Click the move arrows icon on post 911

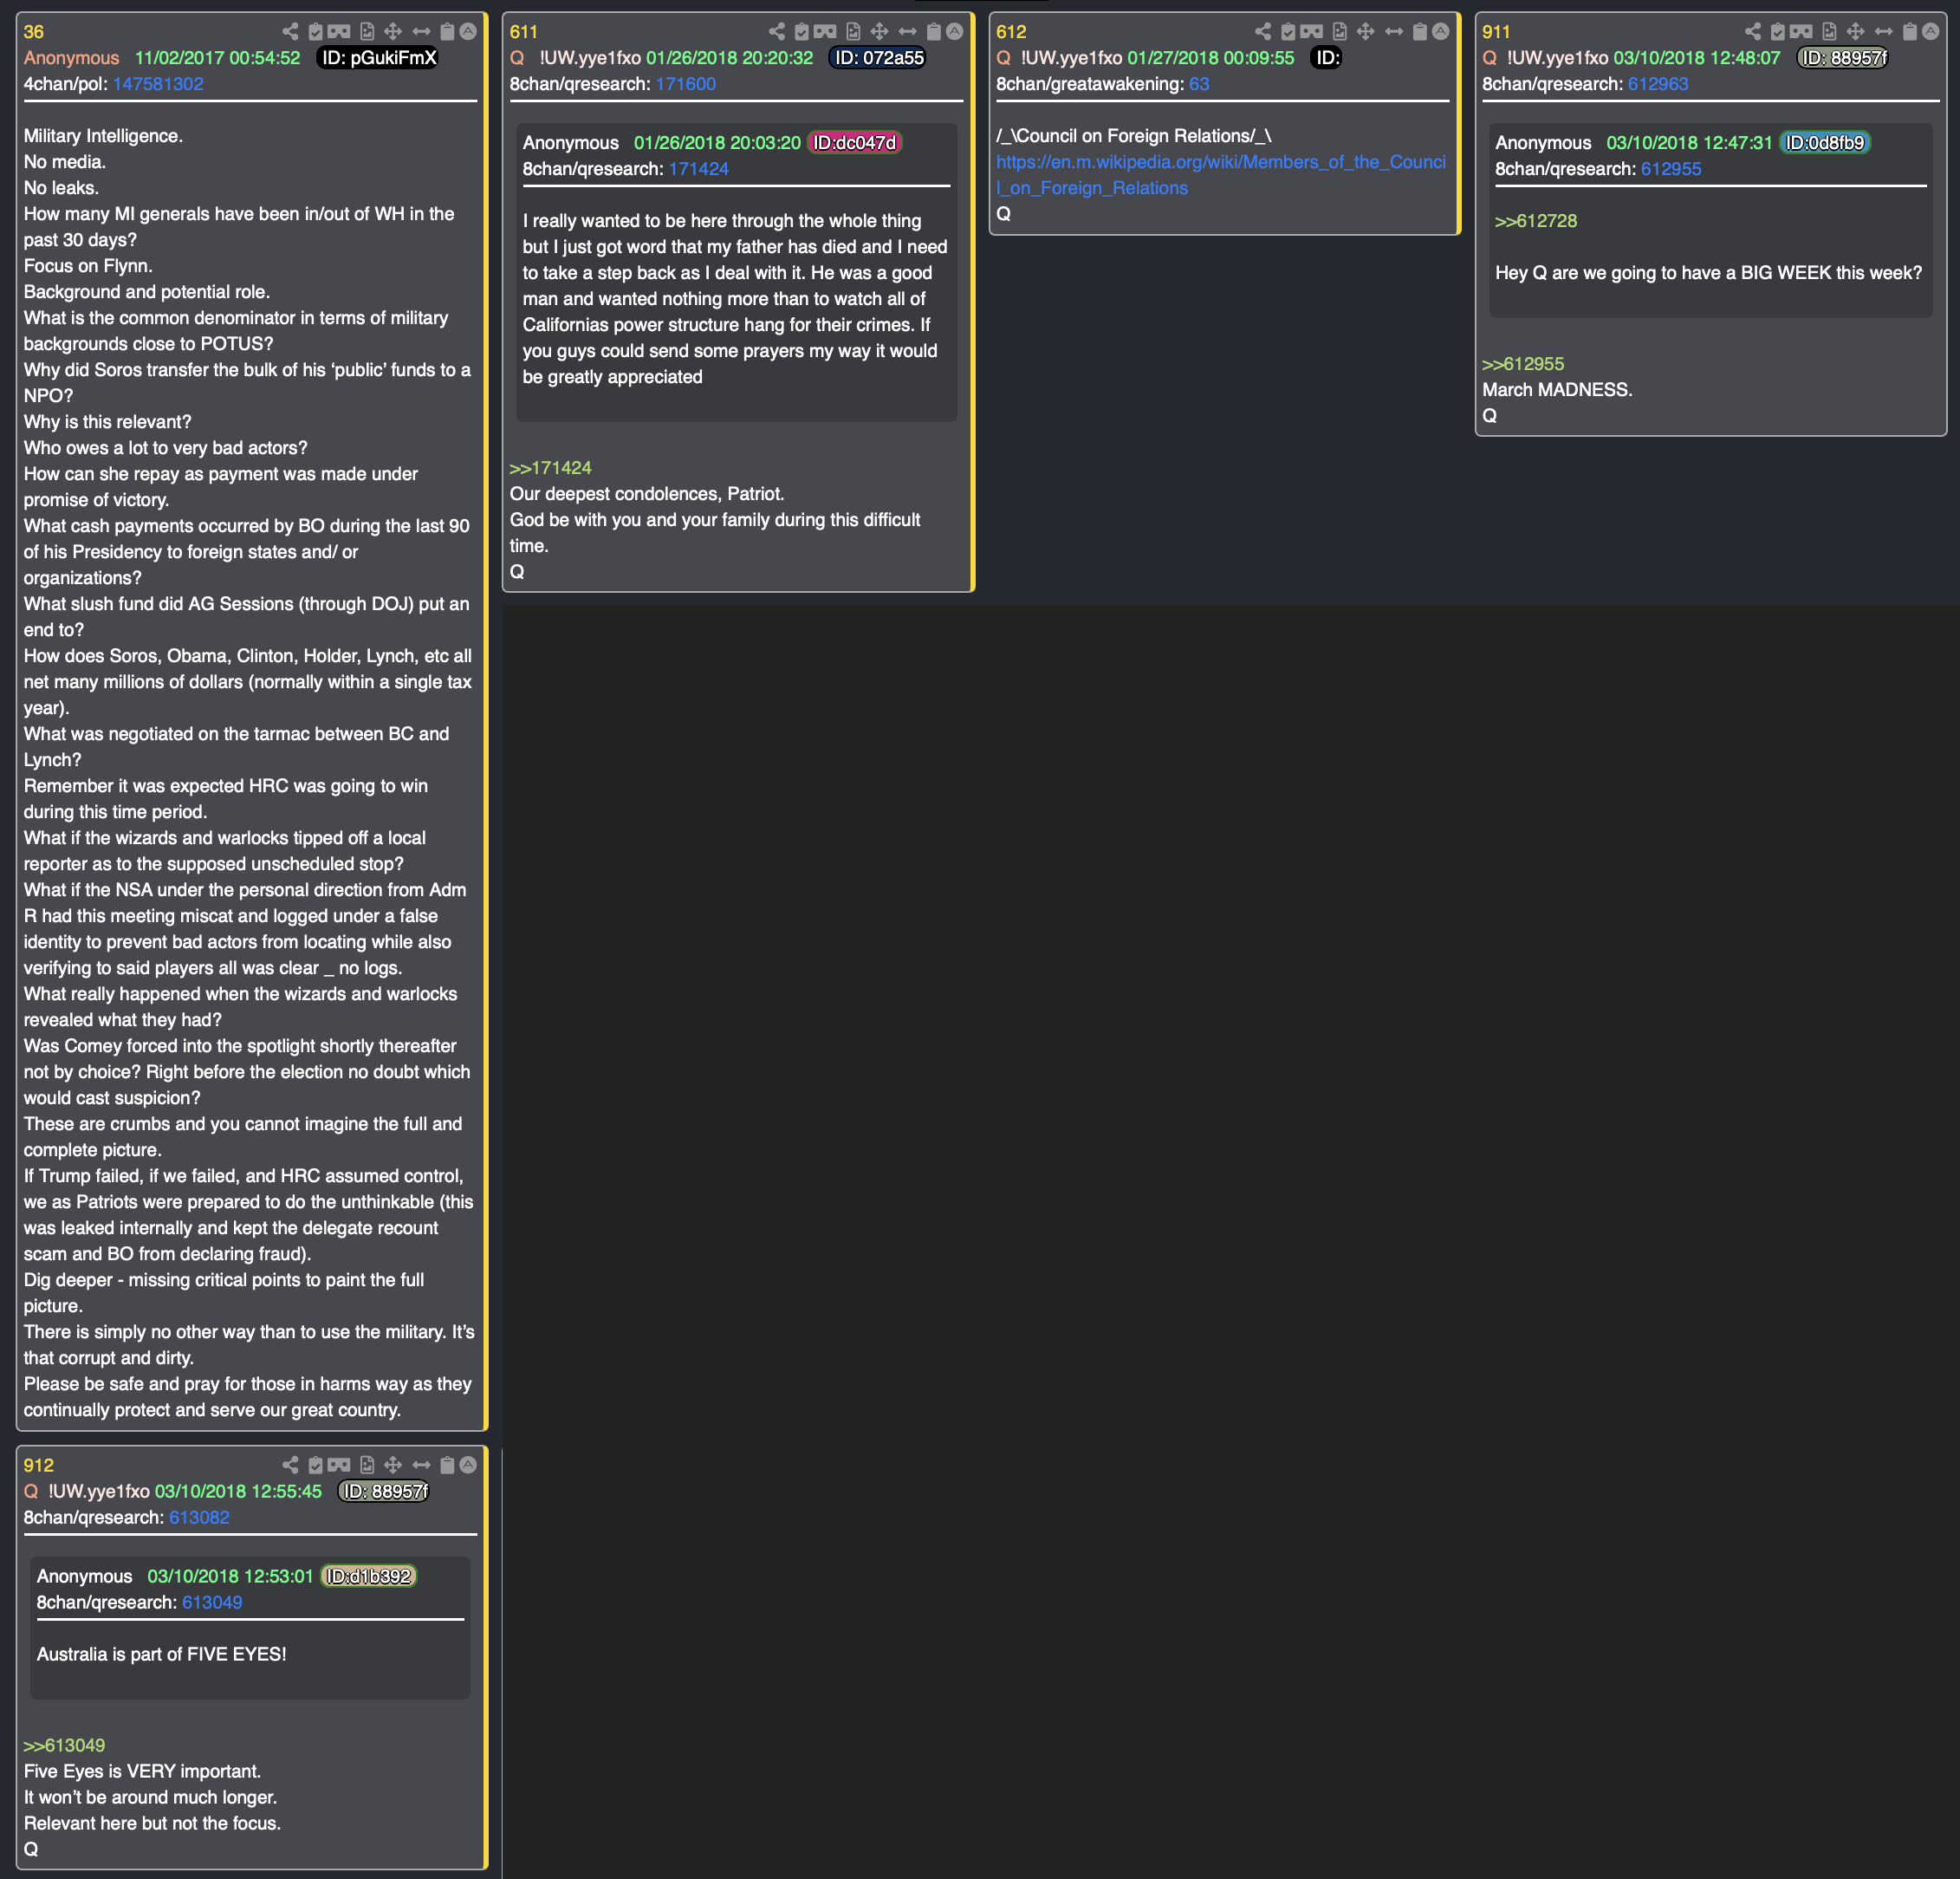pos(1855,32)
